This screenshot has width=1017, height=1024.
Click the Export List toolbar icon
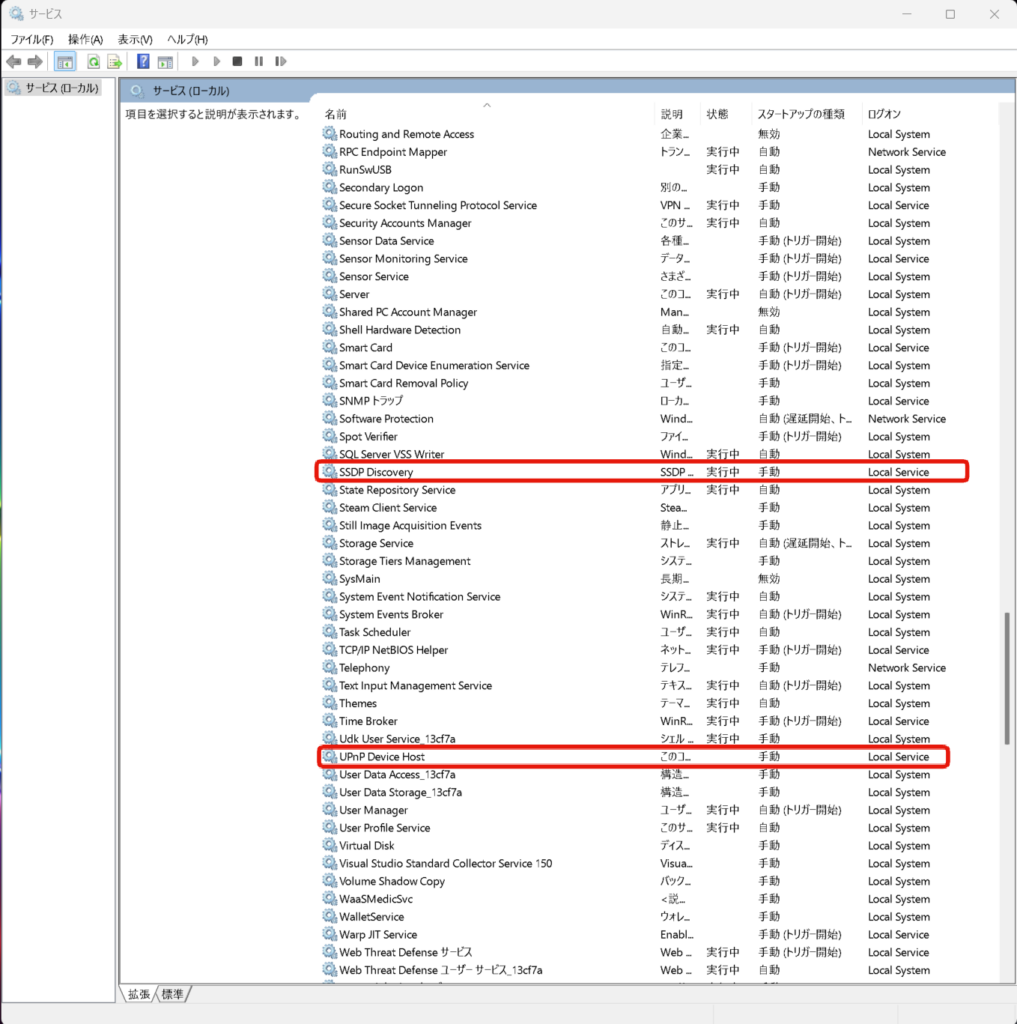pyautogui.click(x=114, y=62)
